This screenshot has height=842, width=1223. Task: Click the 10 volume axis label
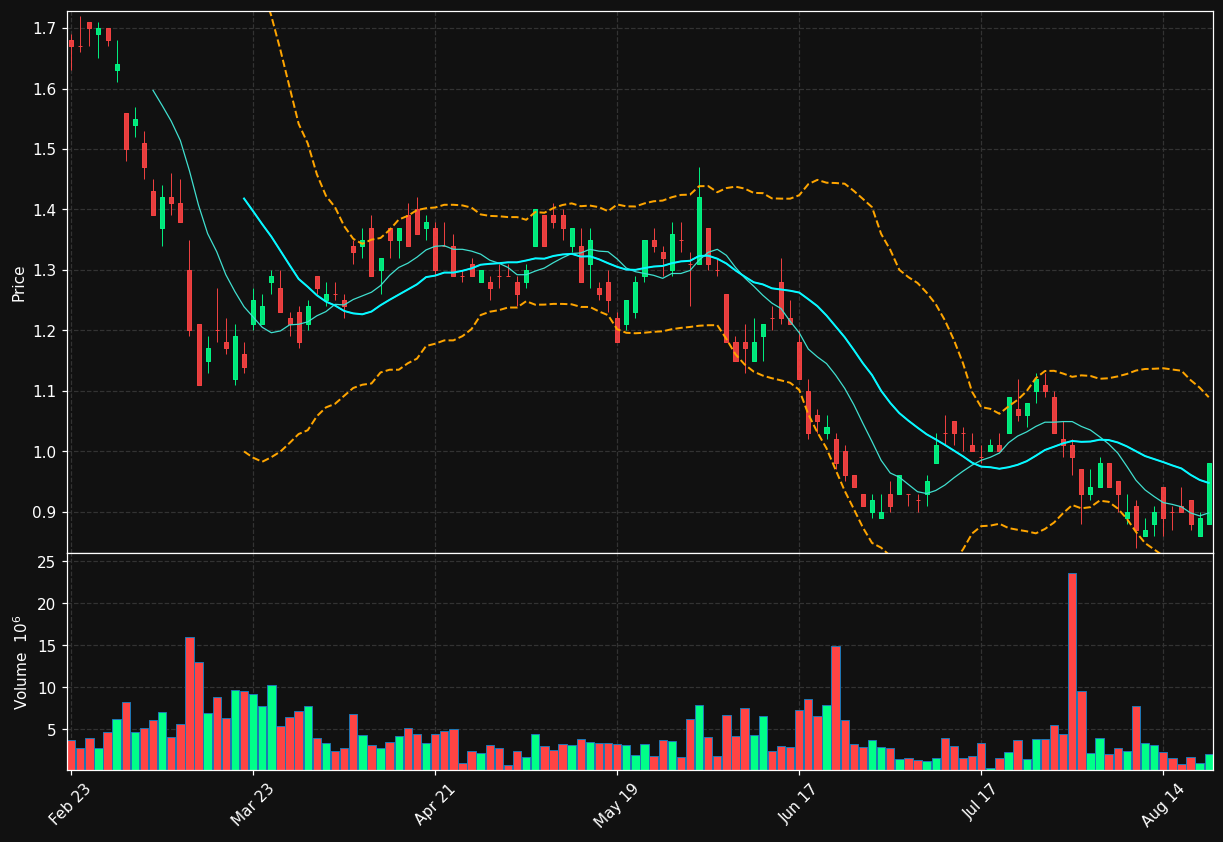46,689
